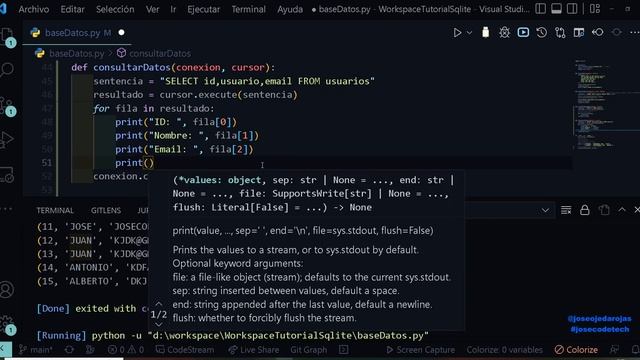
Task: Click Screen Capture in status bar
Action: 420,350
